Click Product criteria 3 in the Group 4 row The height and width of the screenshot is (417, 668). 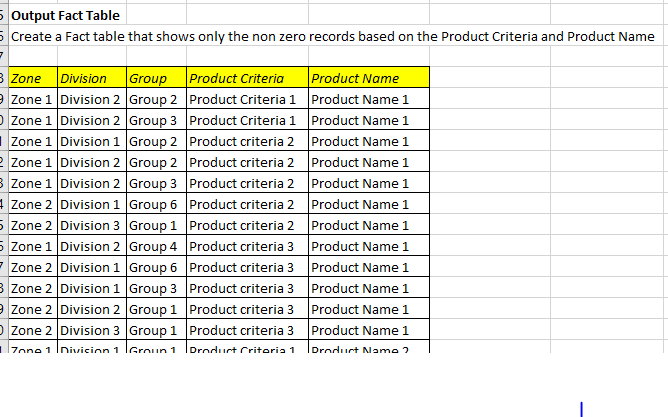point(248,246)
